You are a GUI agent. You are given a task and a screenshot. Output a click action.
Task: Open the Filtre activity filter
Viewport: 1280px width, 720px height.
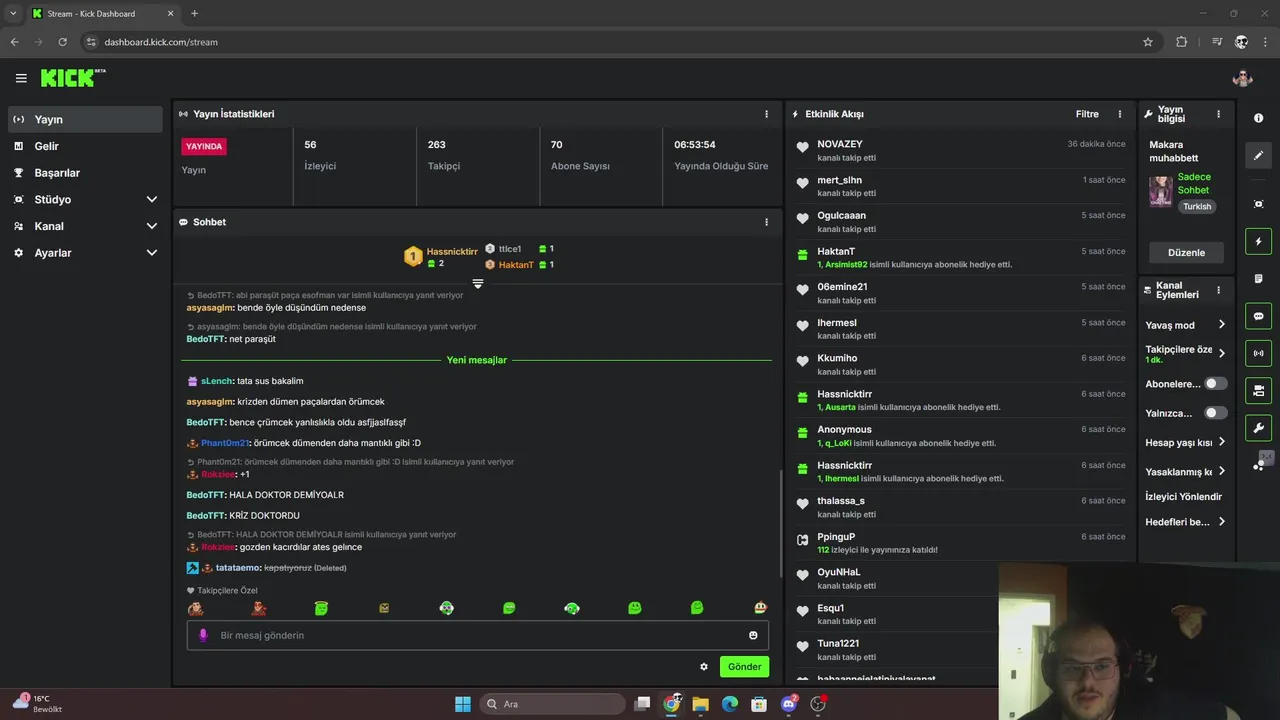(x=1087, y=114)
